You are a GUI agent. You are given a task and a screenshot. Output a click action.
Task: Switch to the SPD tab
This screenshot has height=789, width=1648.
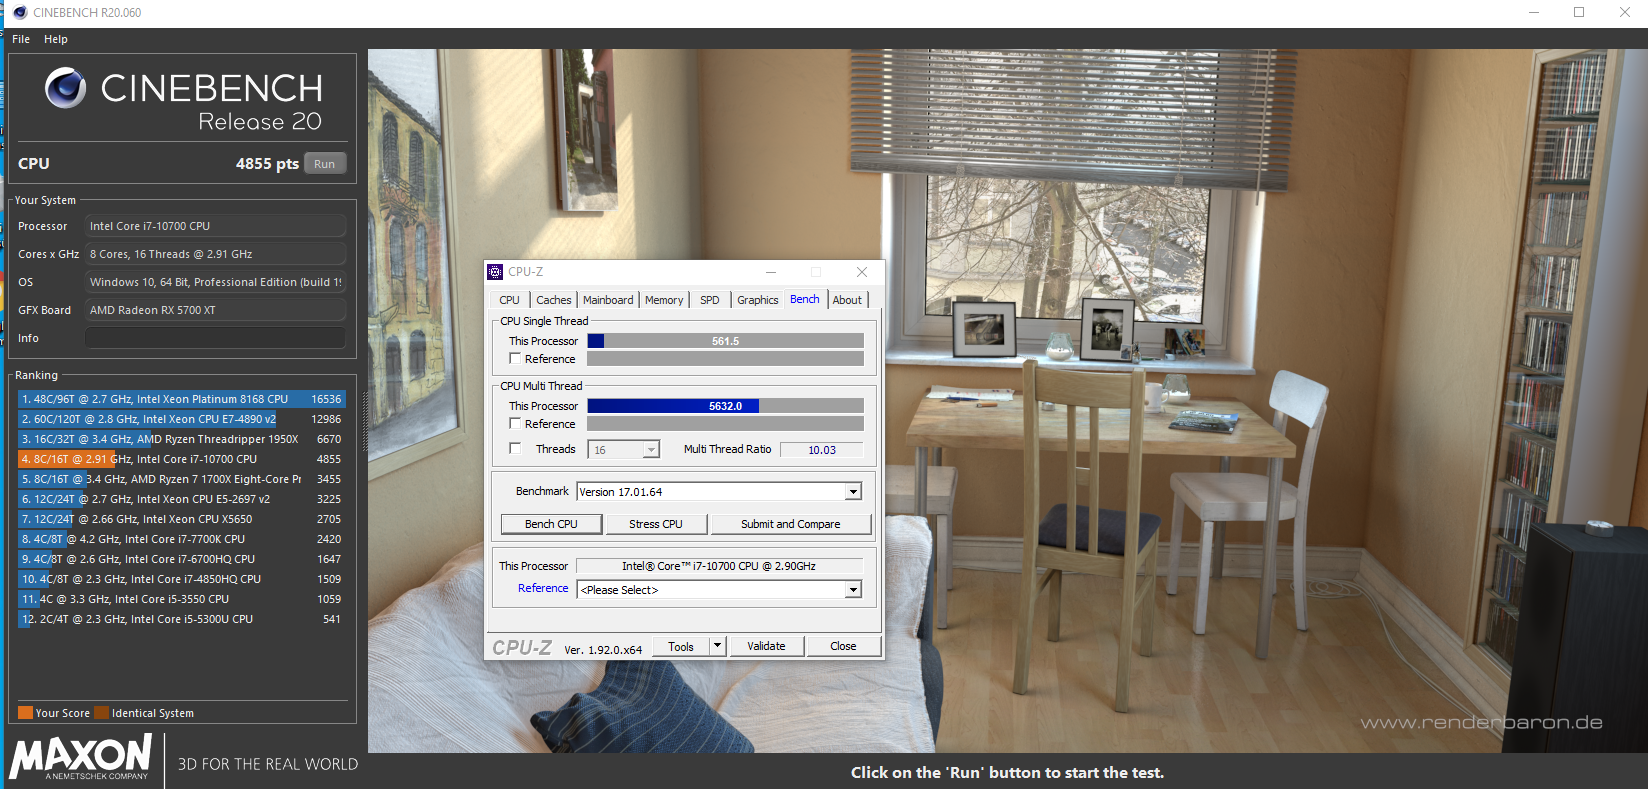click(710, 300)
